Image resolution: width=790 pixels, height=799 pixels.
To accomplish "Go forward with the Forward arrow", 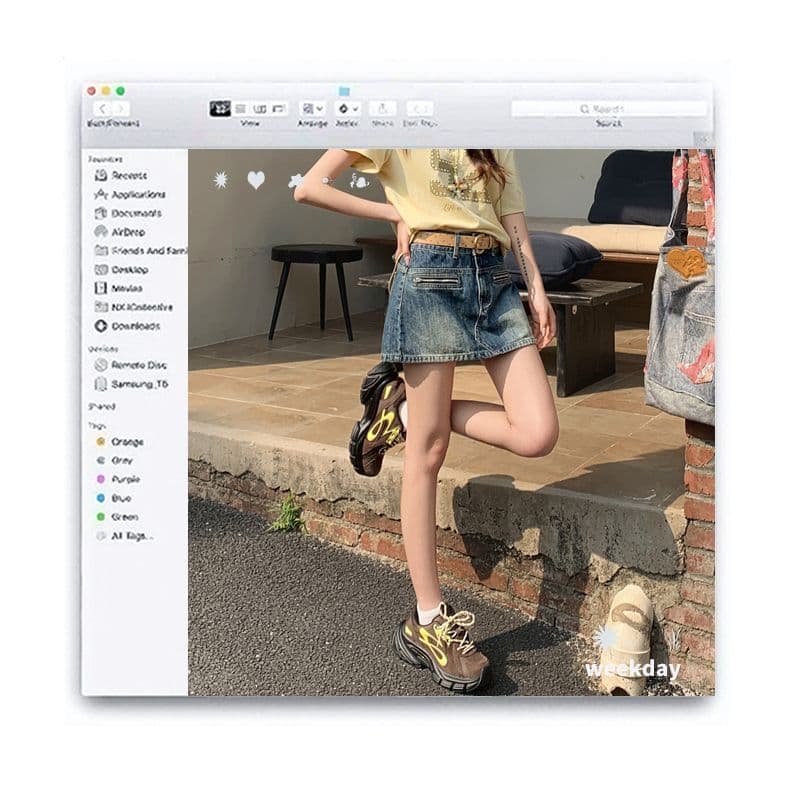I will click(x=121, y=109).
